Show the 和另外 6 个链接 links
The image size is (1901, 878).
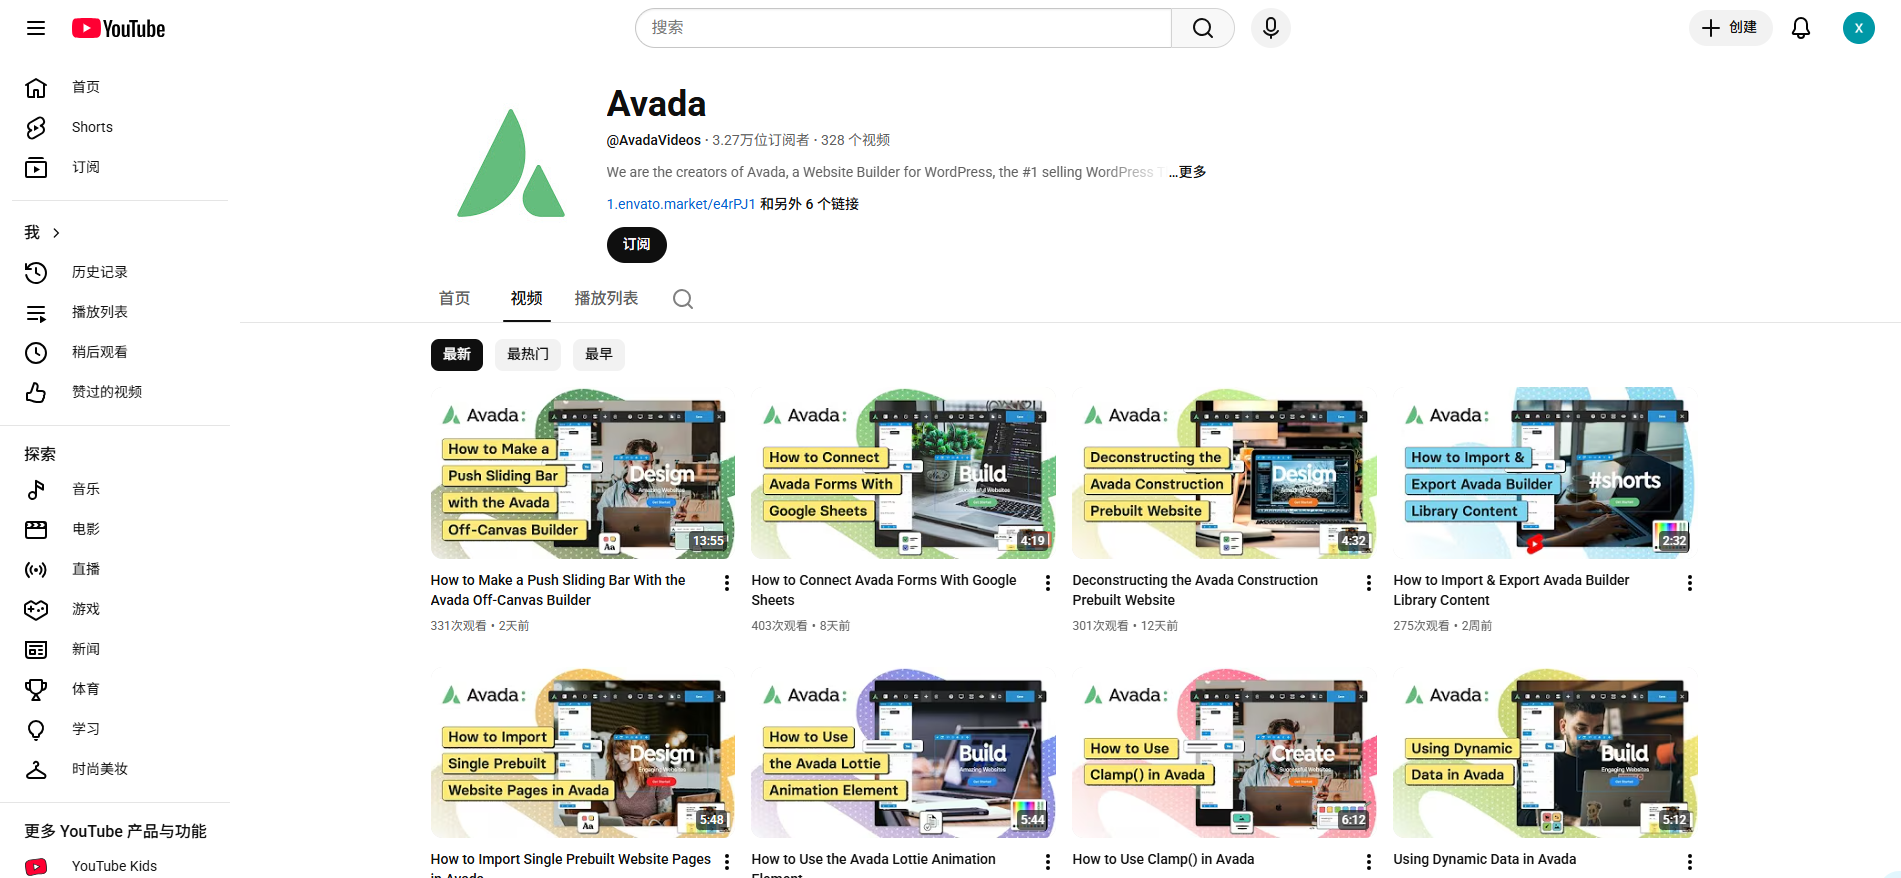click(810, 204)
